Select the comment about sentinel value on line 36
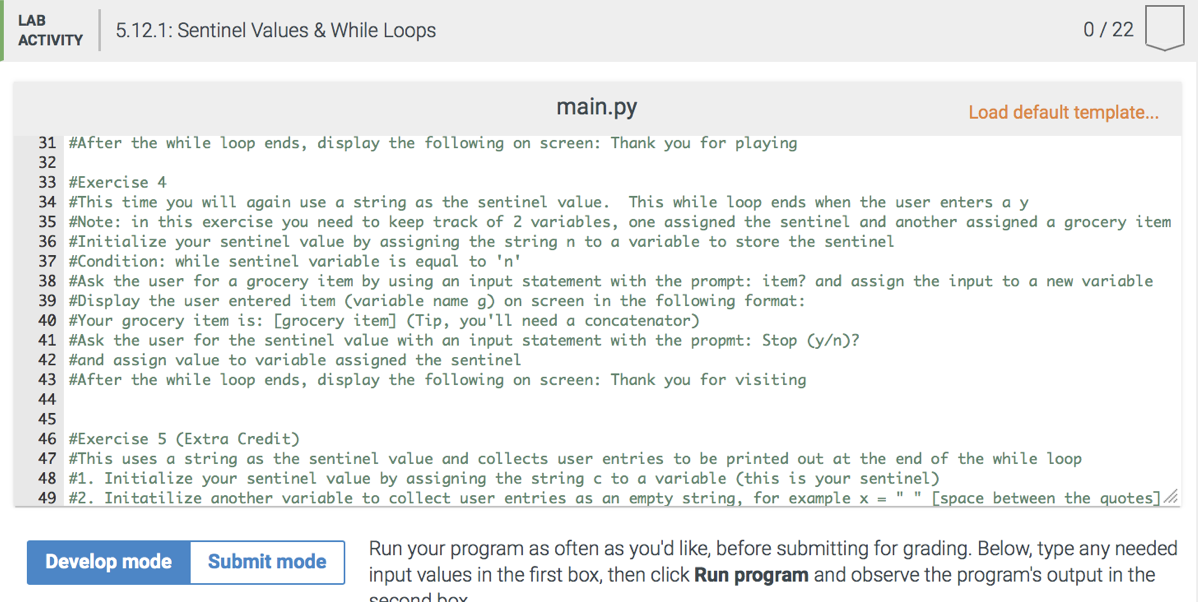 (x=480, y=241)
